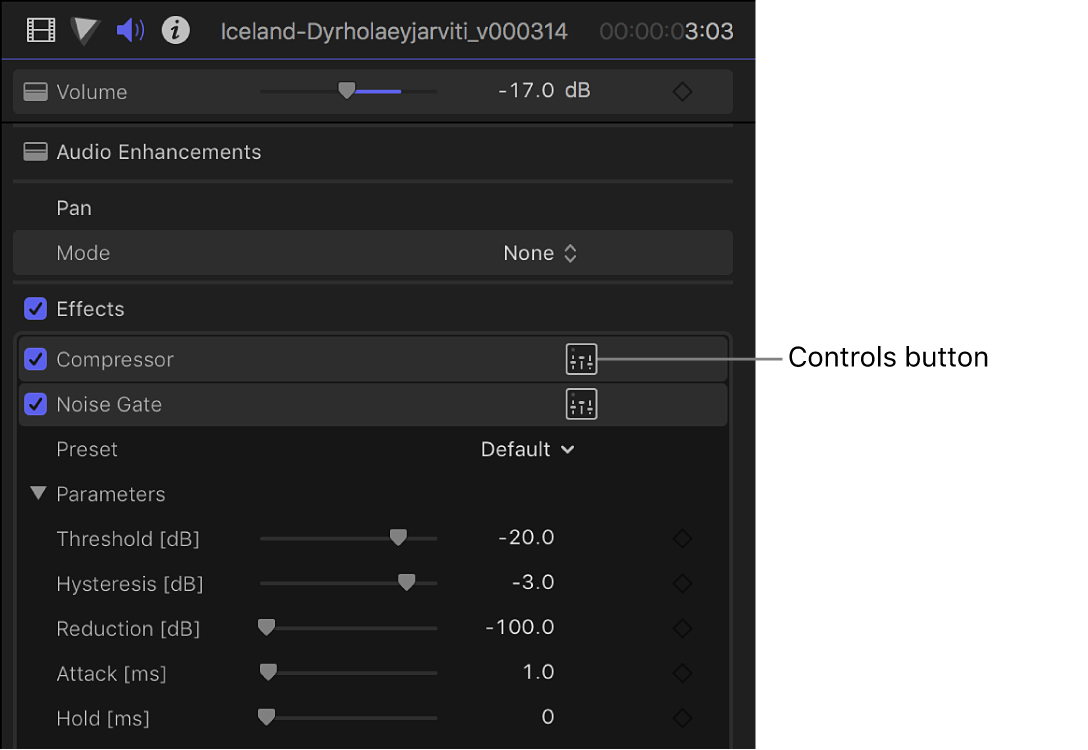Click the Audio Enhancements section title

(x=160, y=152)
